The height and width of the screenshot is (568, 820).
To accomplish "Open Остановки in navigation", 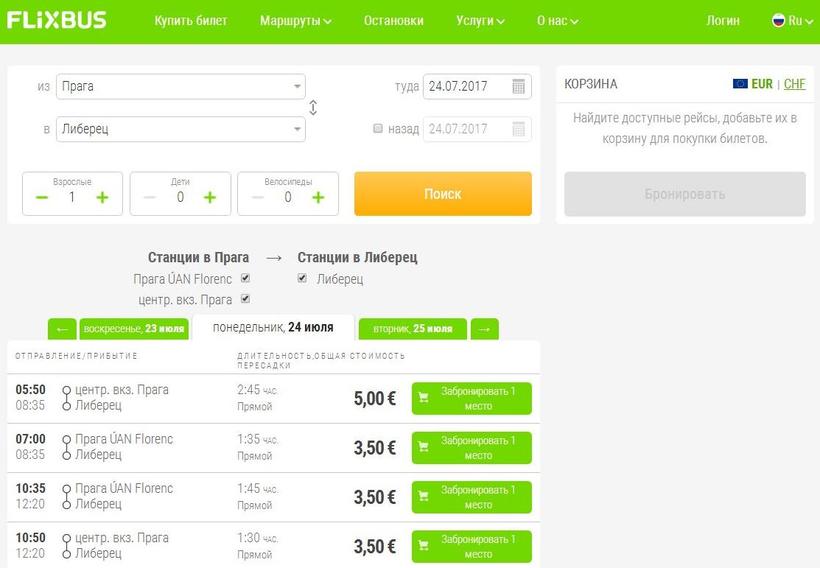I will 394,21.
